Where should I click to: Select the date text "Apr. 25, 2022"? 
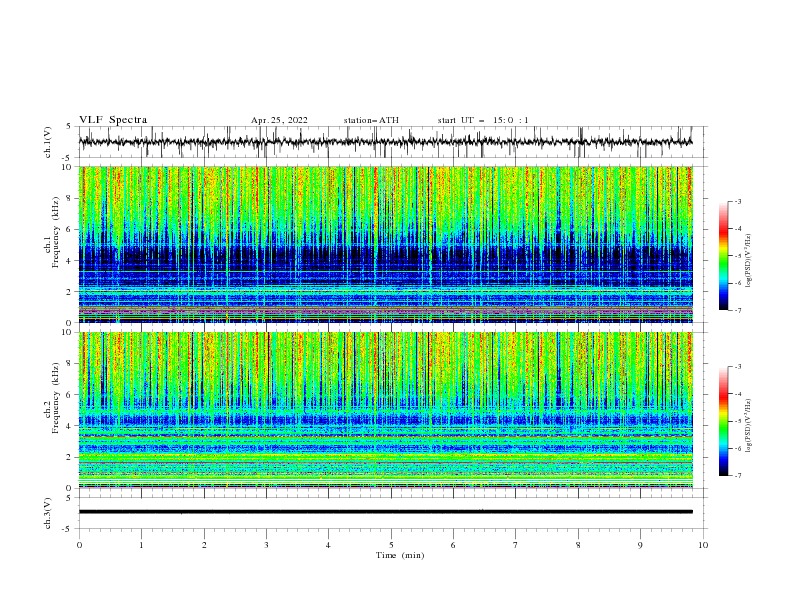(279, 120)
